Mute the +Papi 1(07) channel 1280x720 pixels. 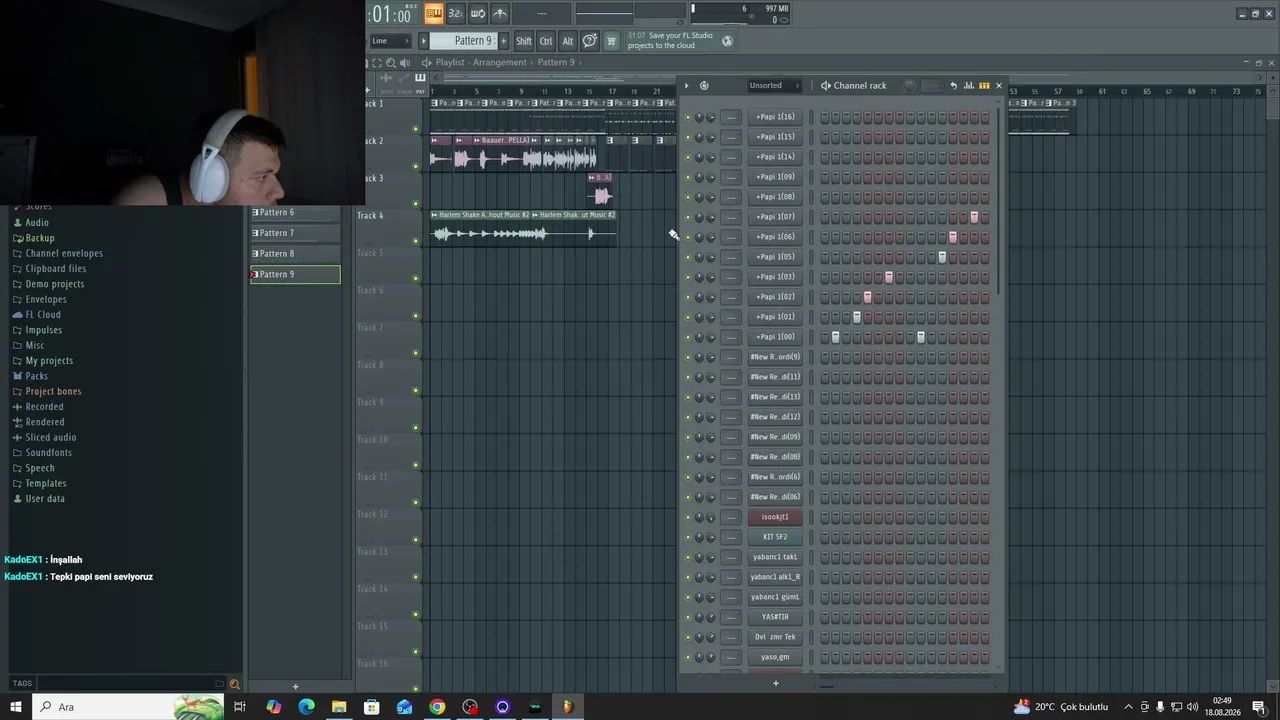688,217
